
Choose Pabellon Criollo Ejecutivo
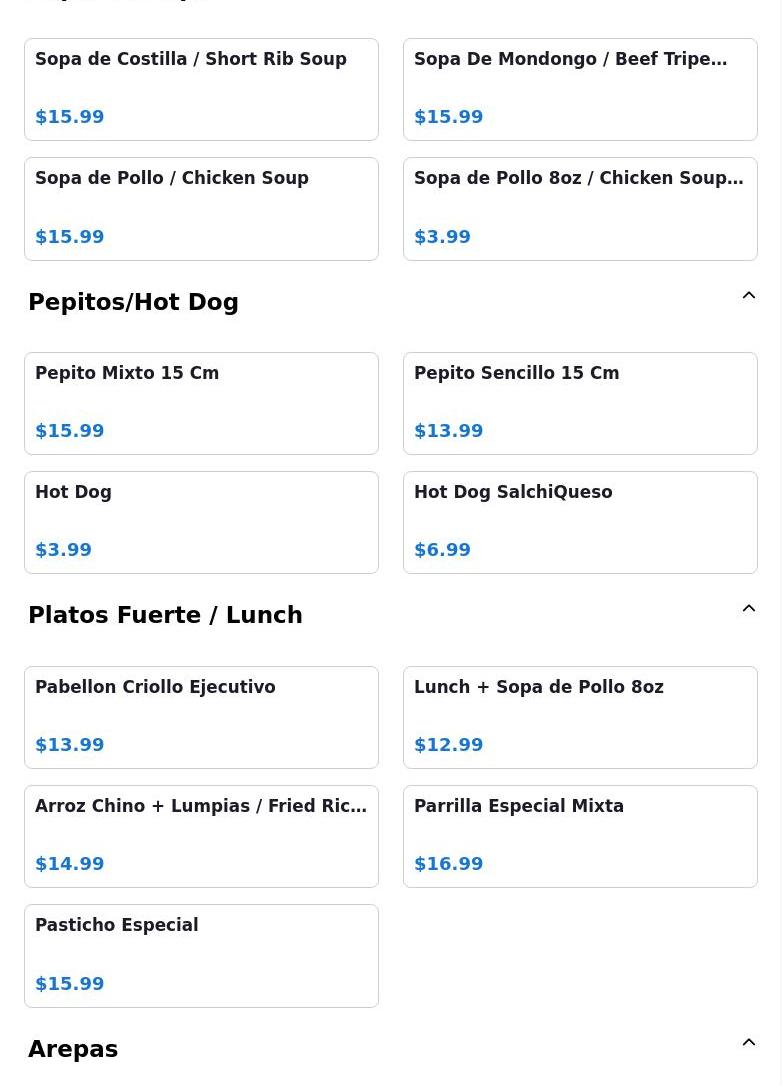[x=202, y=718]
